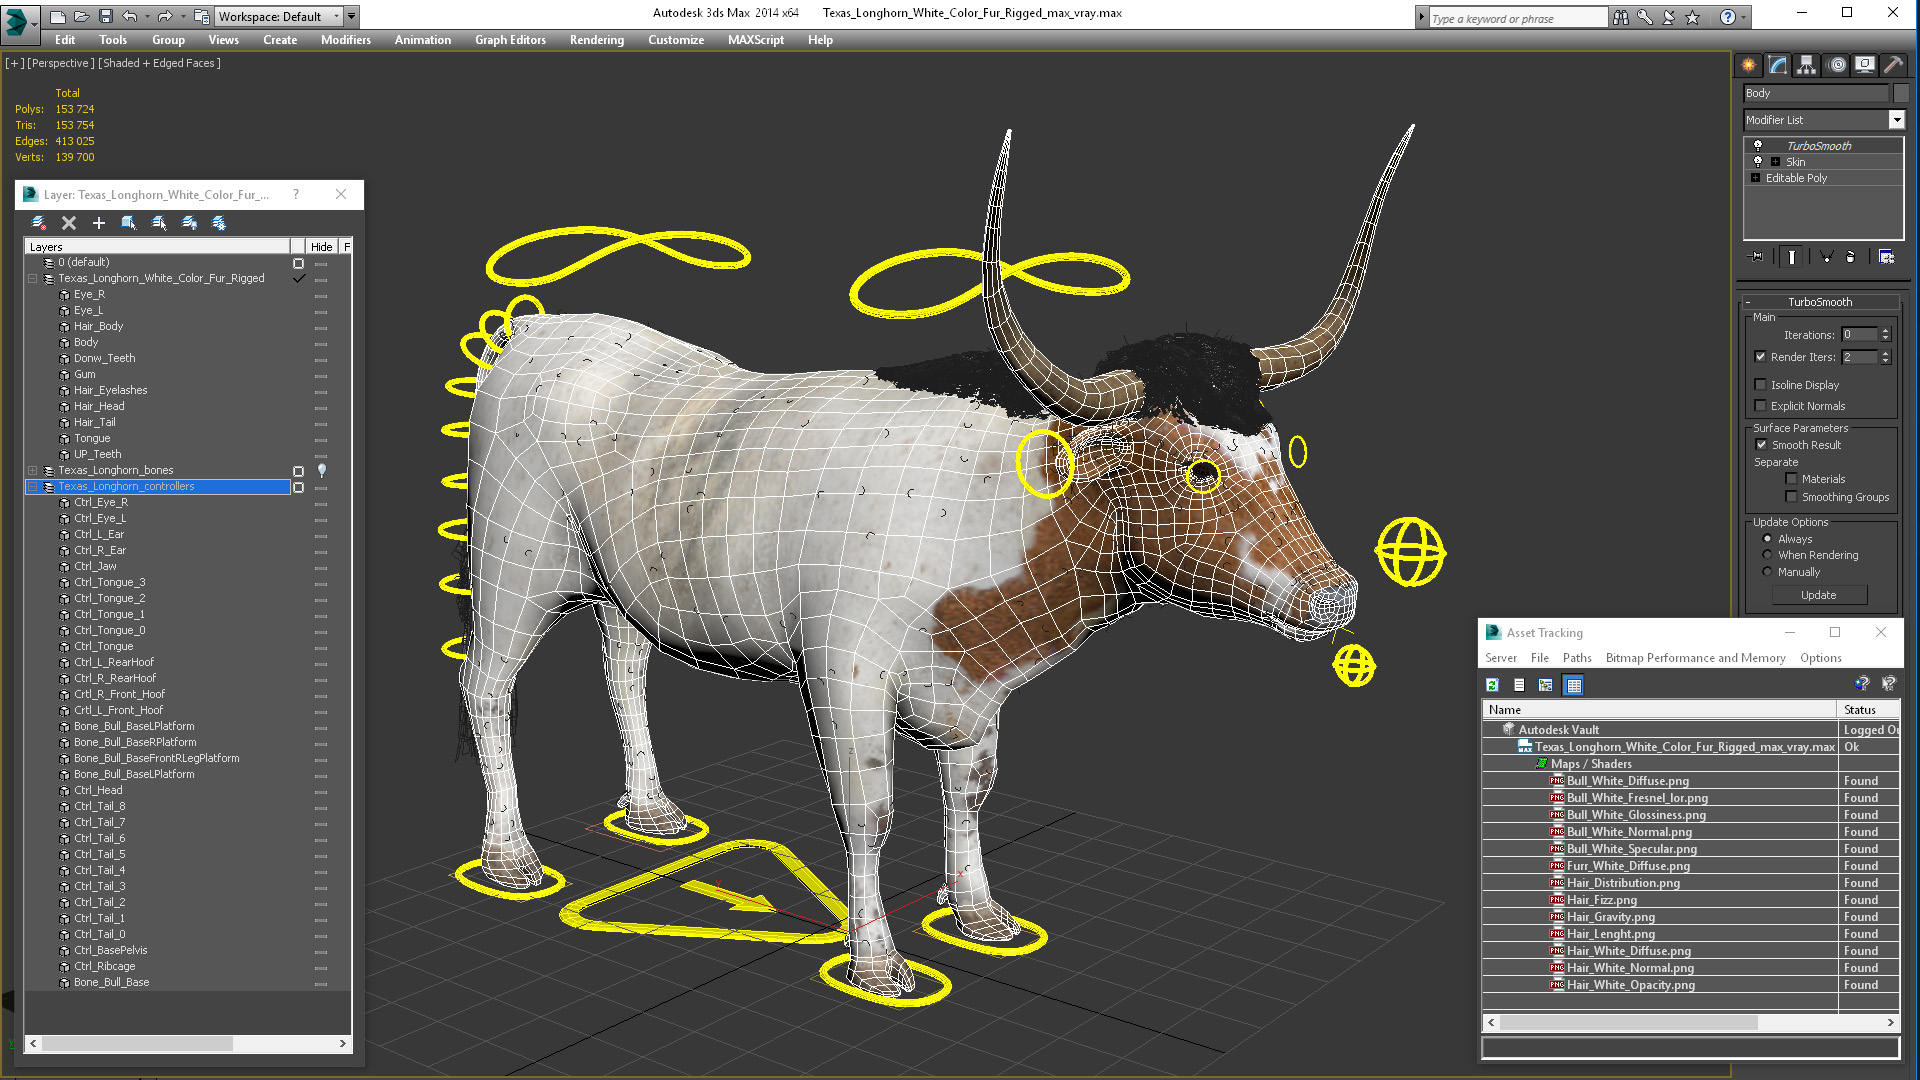Collapse TurboSmooth rollout

[x=1820, y=302]
